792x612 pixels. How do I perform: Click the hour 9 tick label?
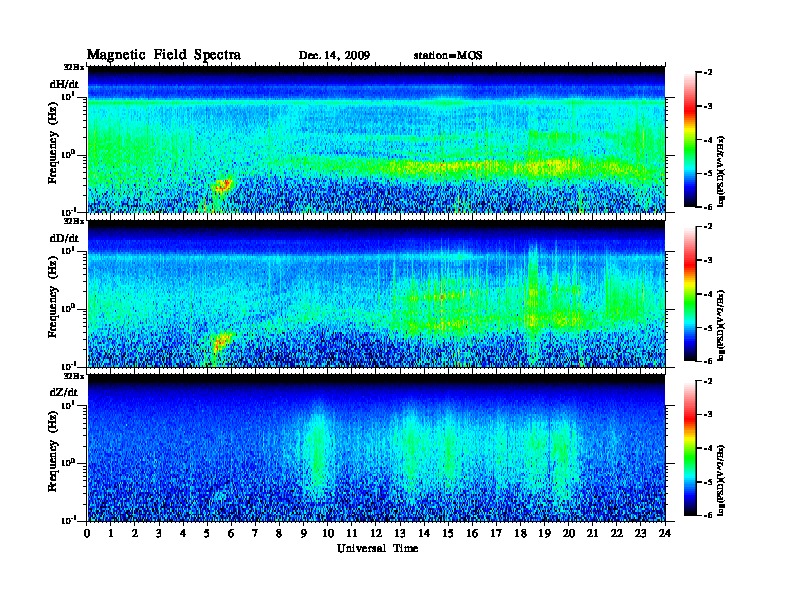coord(304,533)
